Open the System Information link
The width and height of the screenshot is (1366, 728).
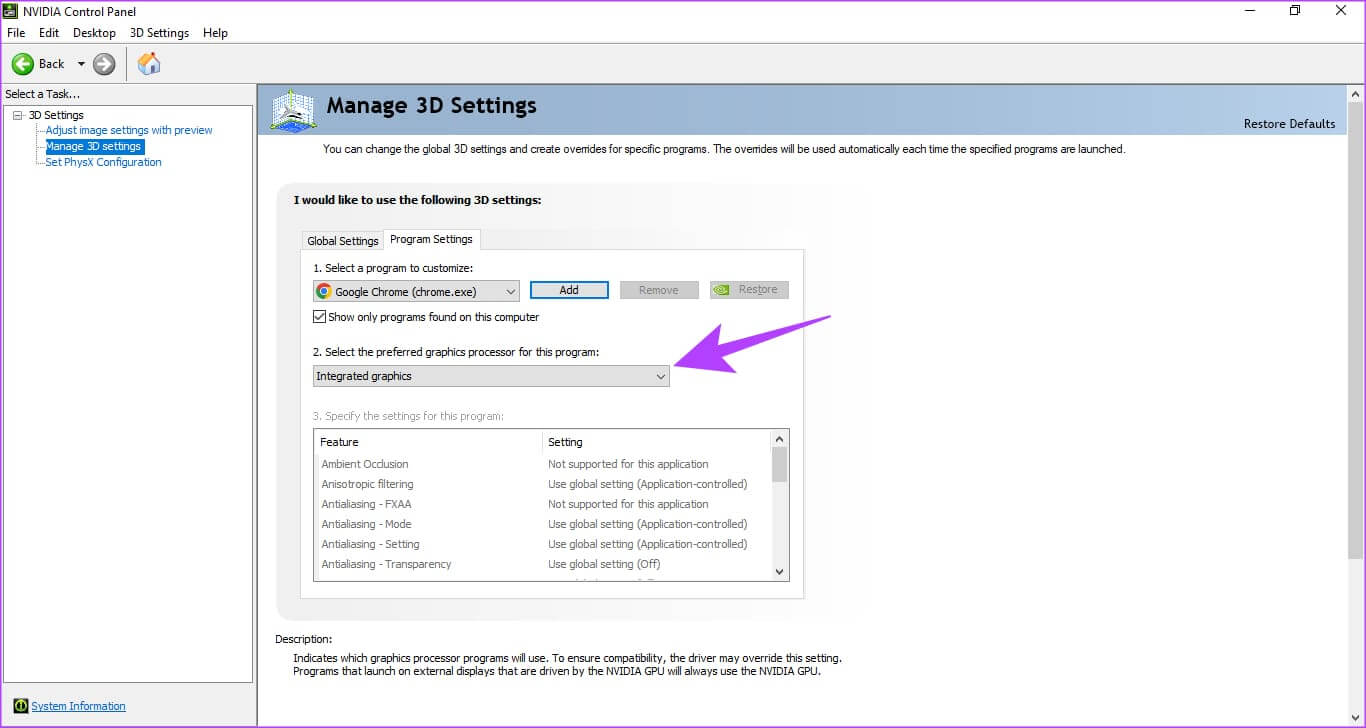(x=78, y=706)
